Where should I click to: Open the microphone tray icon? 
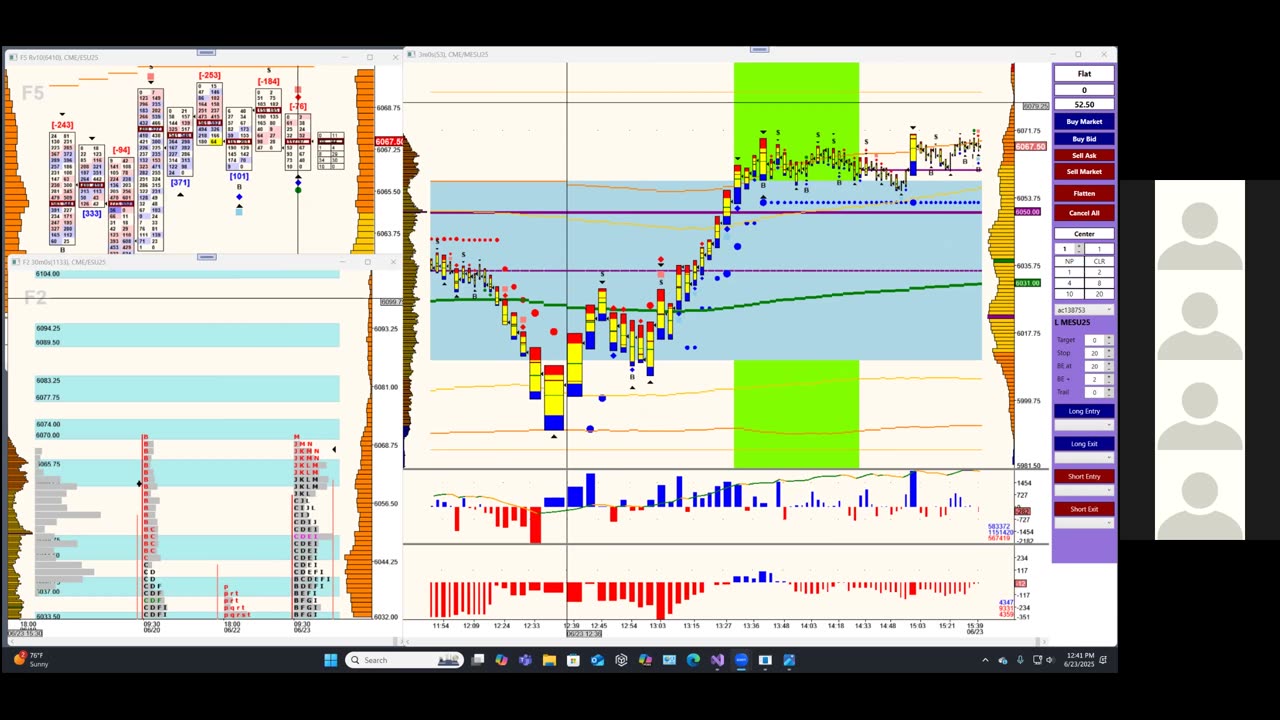[x=1020, y=660]
